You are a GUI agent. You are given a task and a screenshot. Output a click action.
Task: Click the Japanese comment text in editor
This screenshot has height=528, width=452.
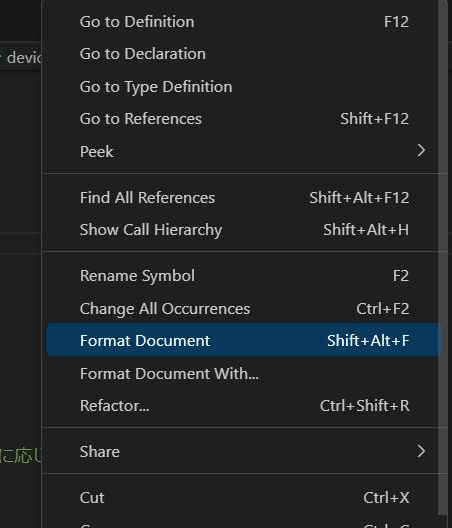coord(20,455)
